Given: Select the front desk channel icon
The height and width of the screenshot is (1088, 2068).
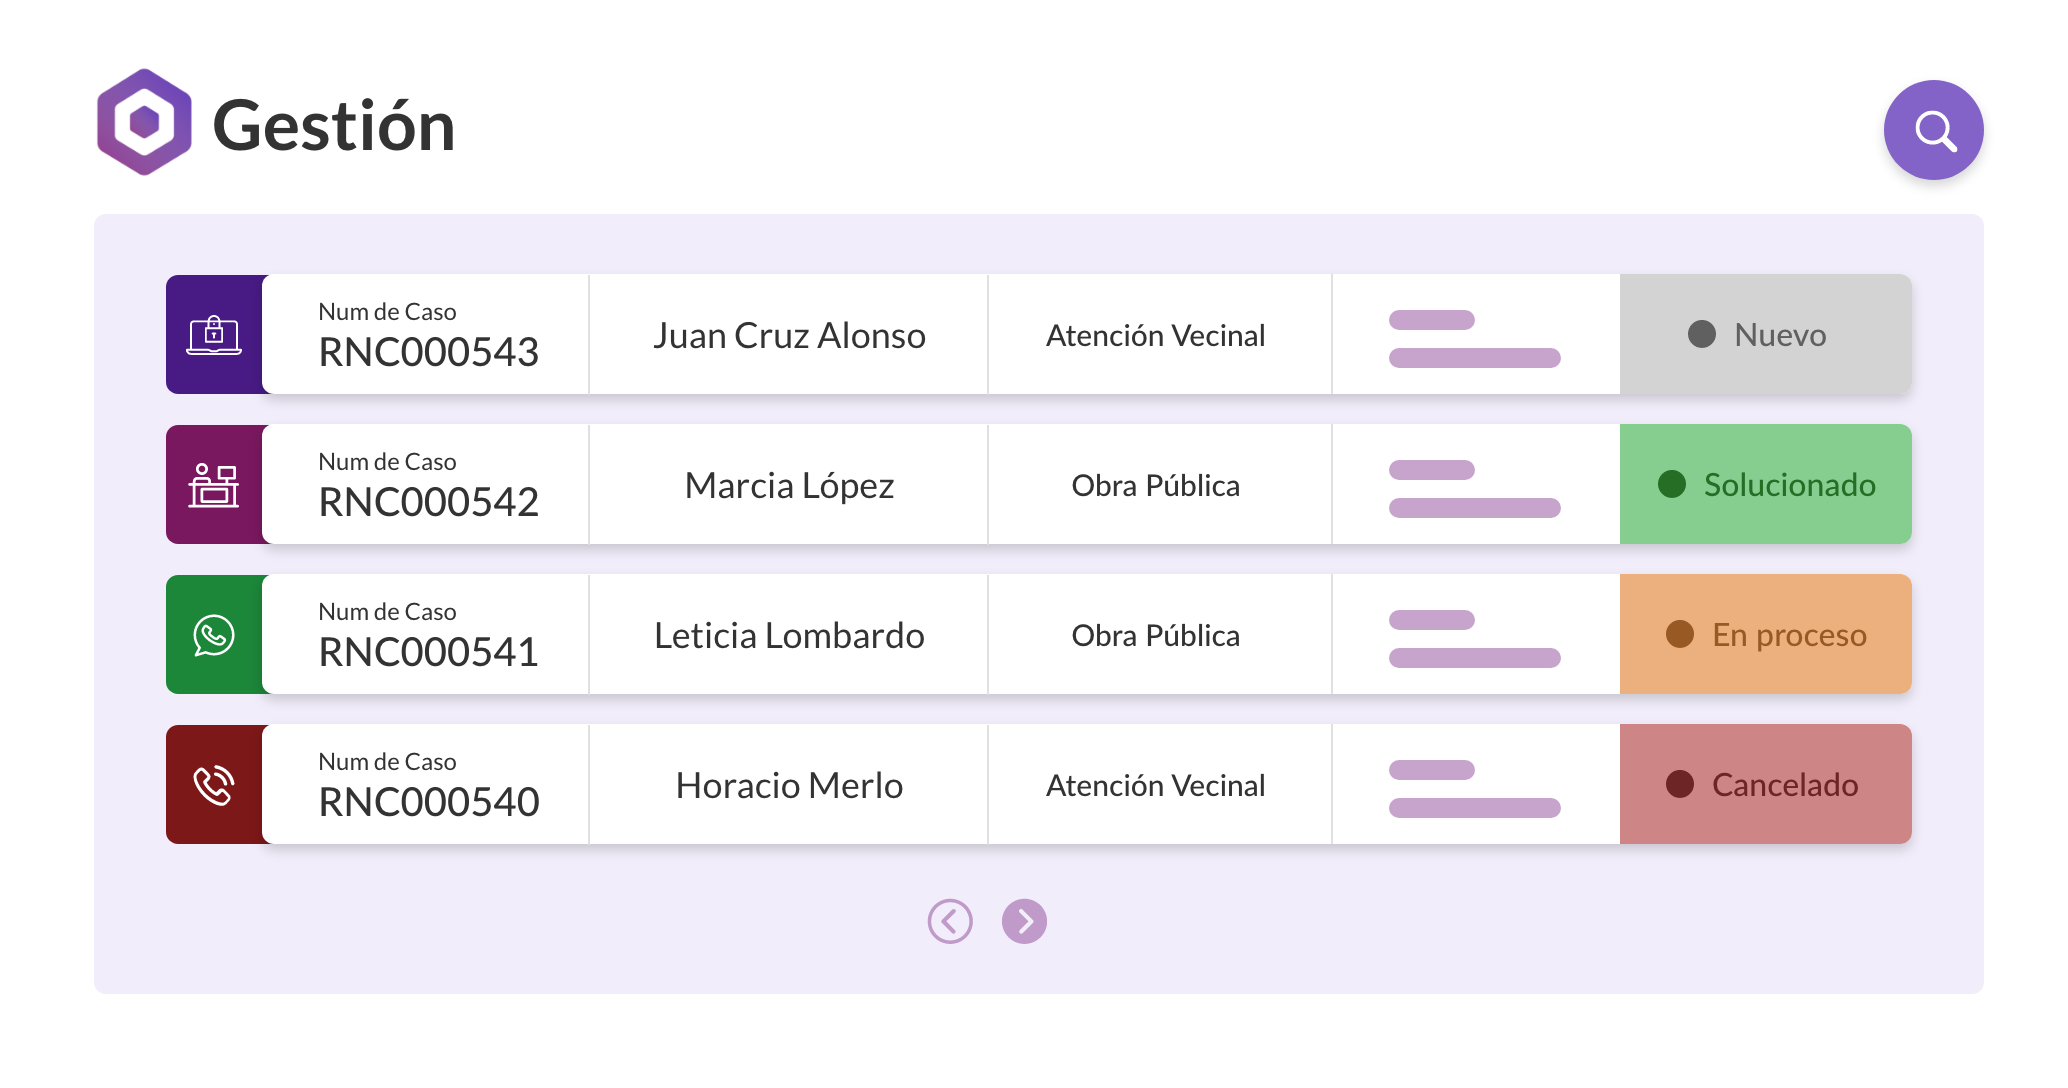Looking at the screenshot, I should (214, 485).
